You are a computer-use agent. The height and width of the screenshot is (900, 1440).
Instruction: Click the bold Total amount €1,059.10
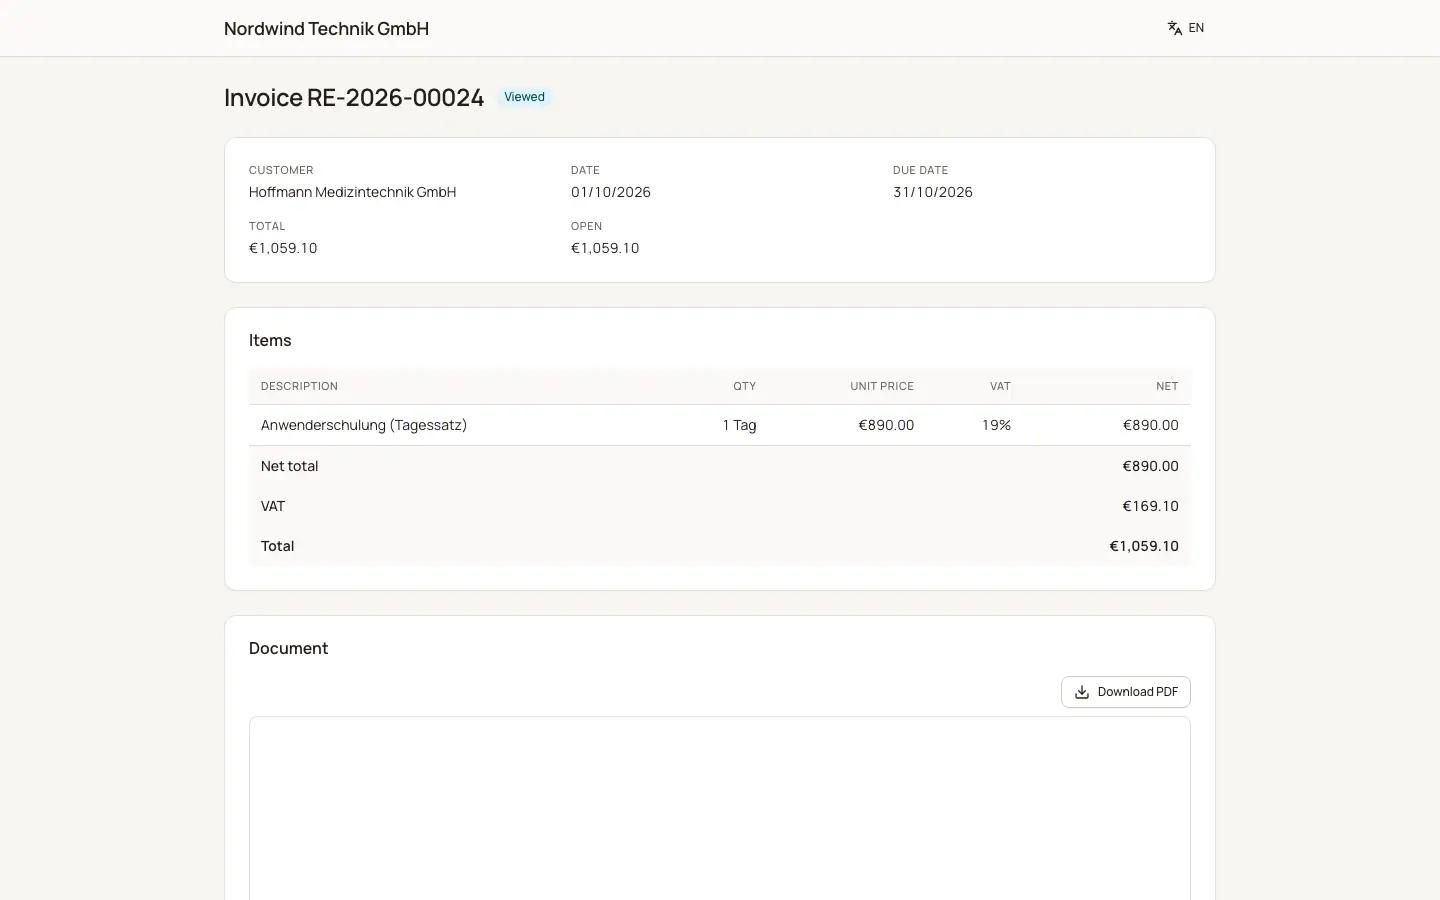tap(1144, 546)
